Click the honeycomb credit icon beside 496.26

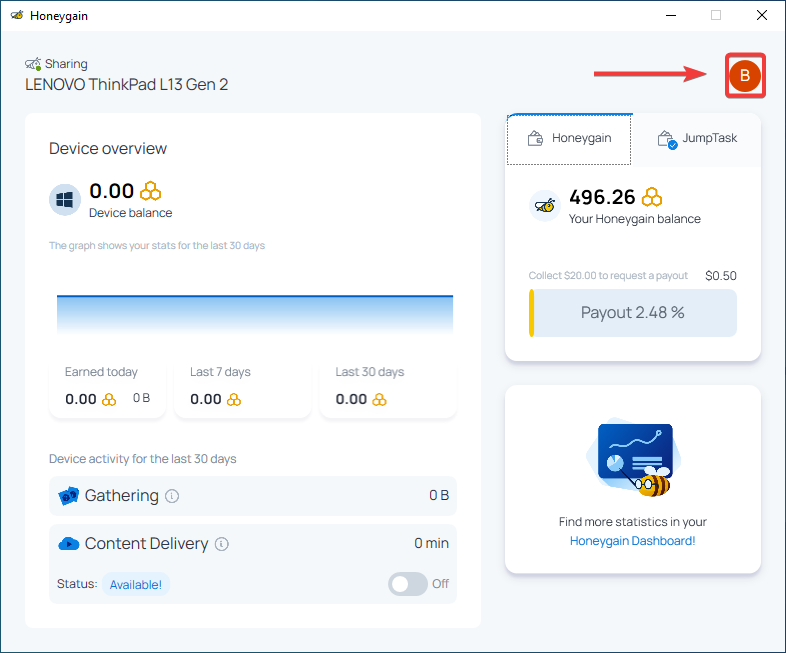click(652, 197)
